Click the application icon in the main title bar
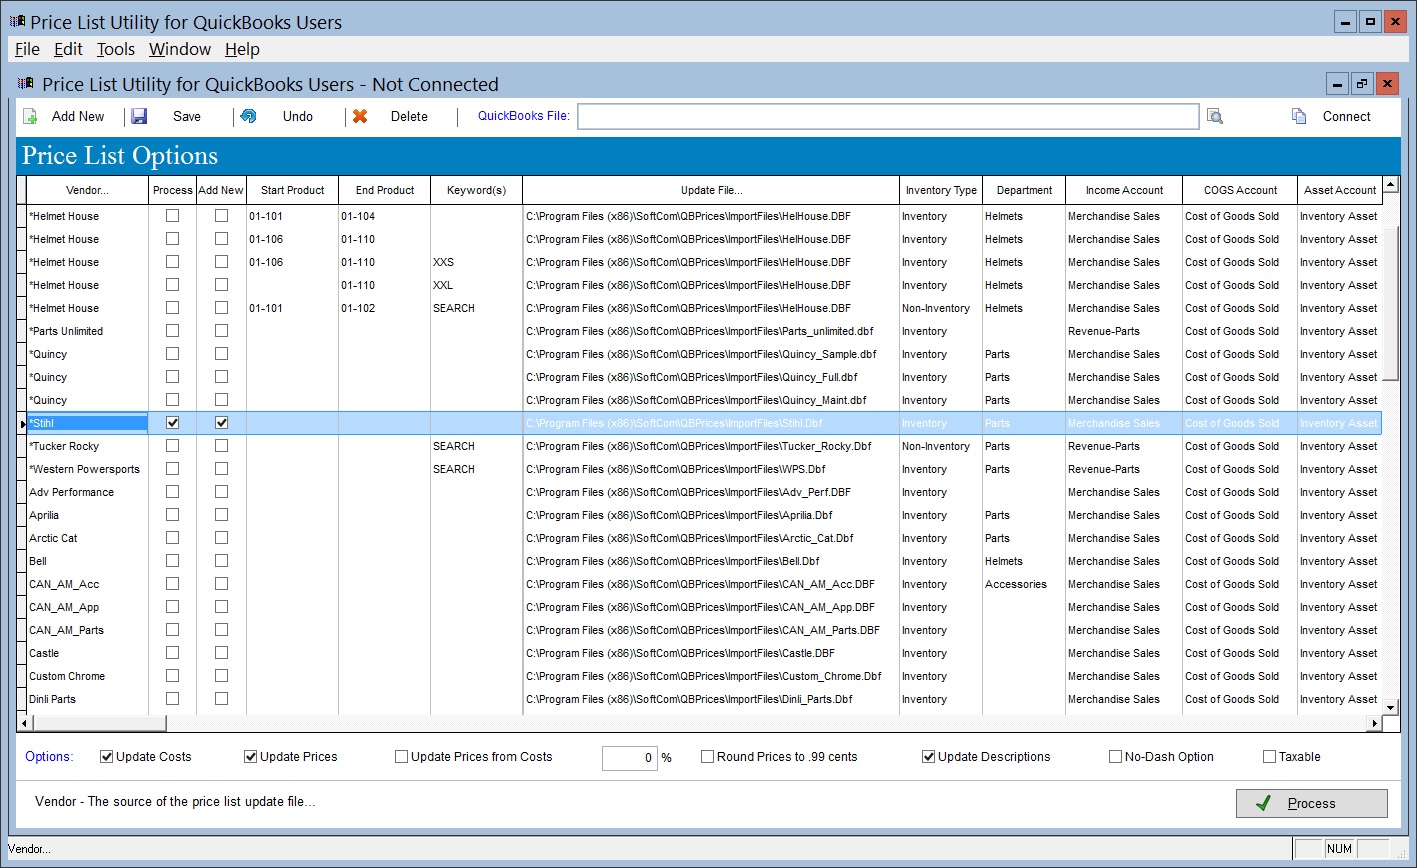Screen dimensions: 1417x868 pos(18,21)
